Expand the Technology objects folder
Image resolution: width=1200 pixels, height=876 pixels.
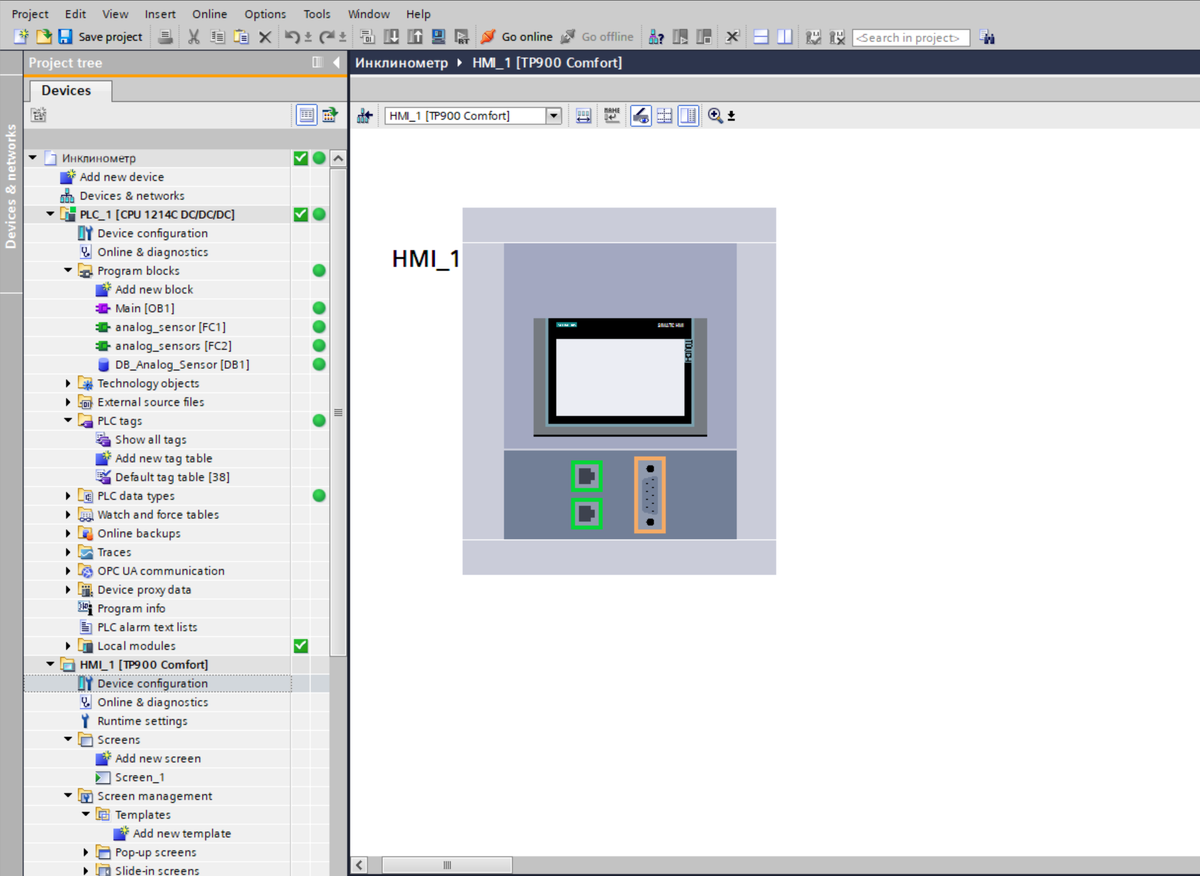click(68, 384)
